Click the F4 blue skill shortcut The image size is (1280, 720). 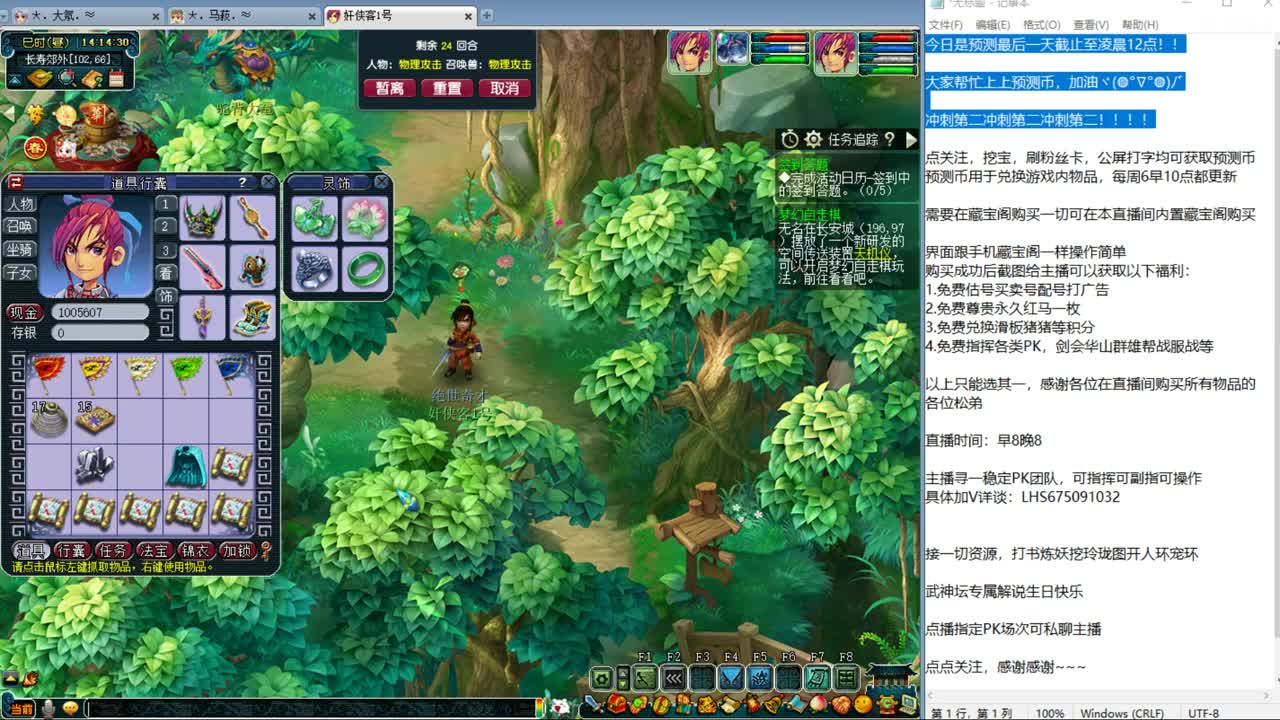[x=731, y=678]
